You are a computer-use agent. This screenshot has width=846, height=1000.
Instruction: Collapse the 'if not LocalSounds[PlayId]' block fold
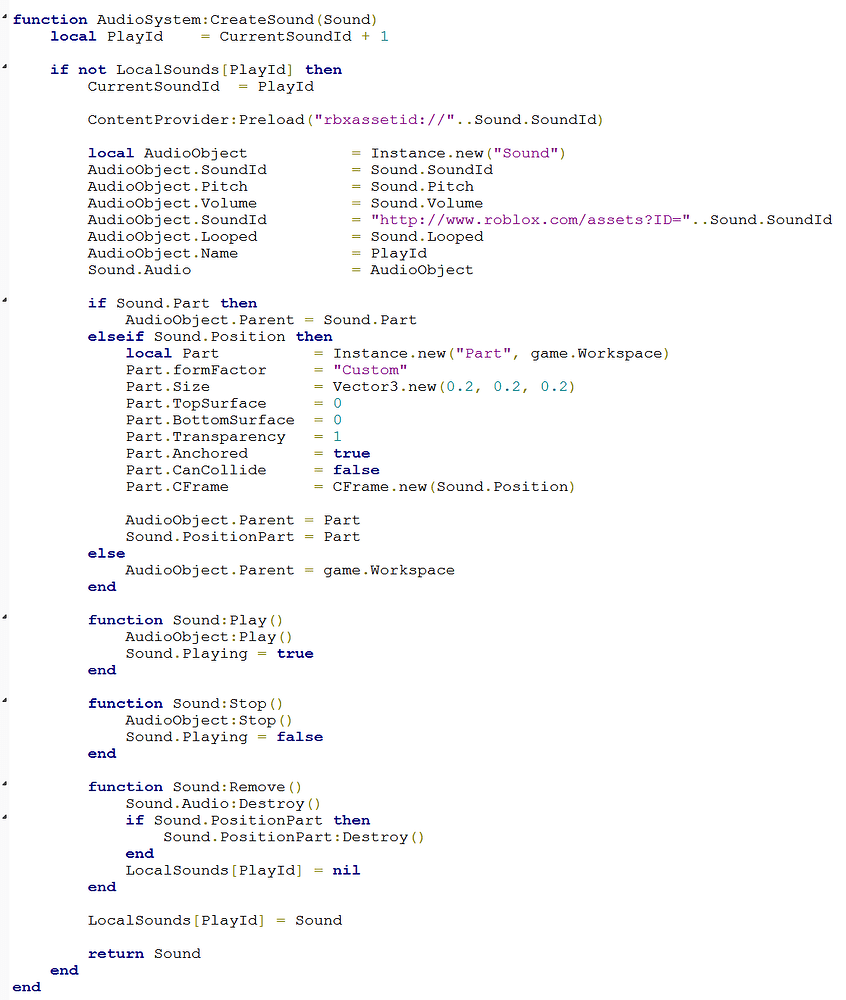(4, 67)
